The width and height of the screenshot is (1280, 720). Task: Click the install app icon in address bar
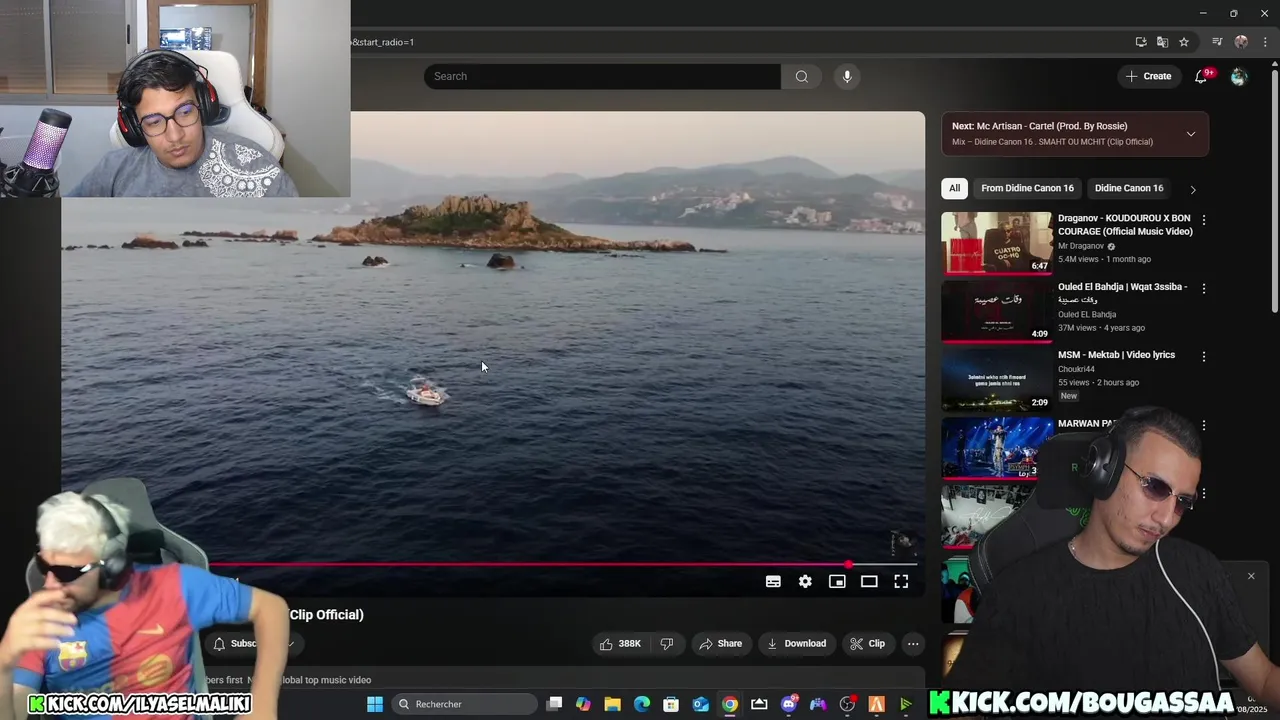coord(1141,42)
